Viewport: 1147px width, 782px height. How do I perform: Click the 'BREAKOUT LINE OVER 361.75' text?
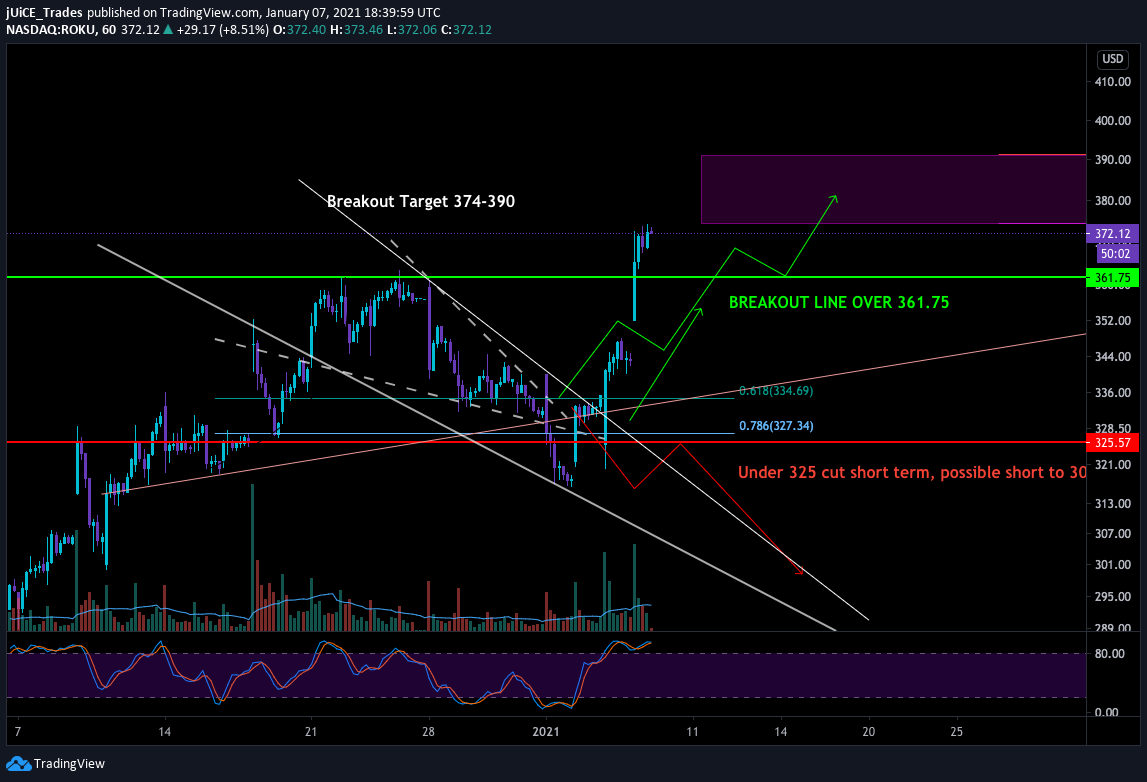(x=839, y=302)
